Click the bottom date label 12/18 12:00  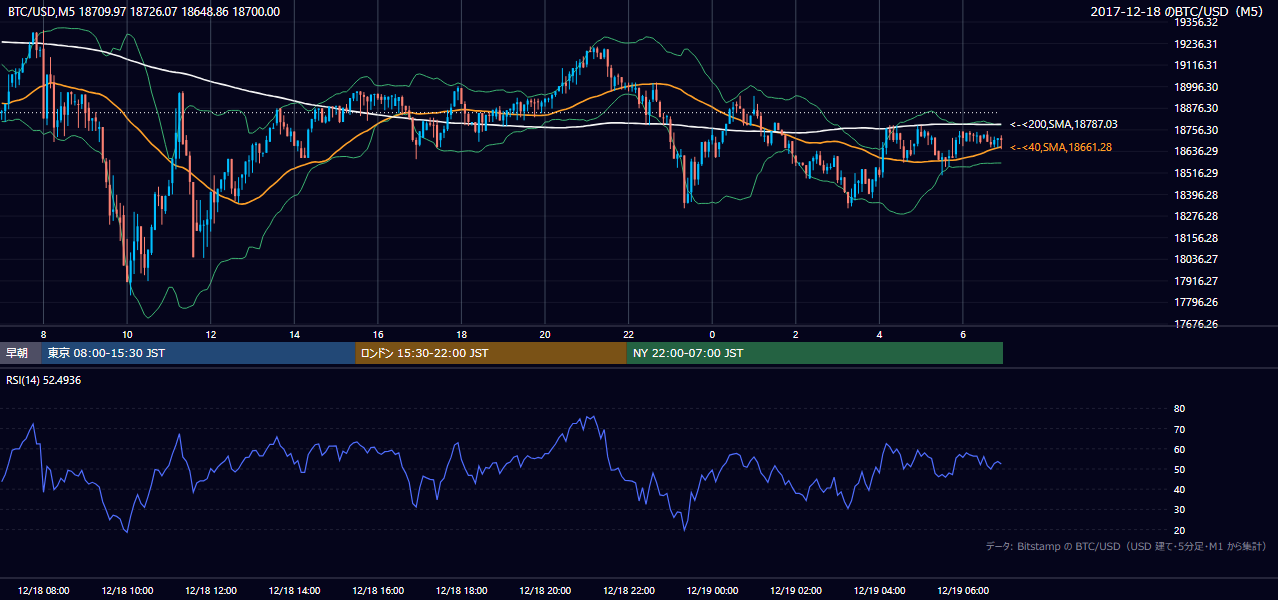[x=211, y=590]
